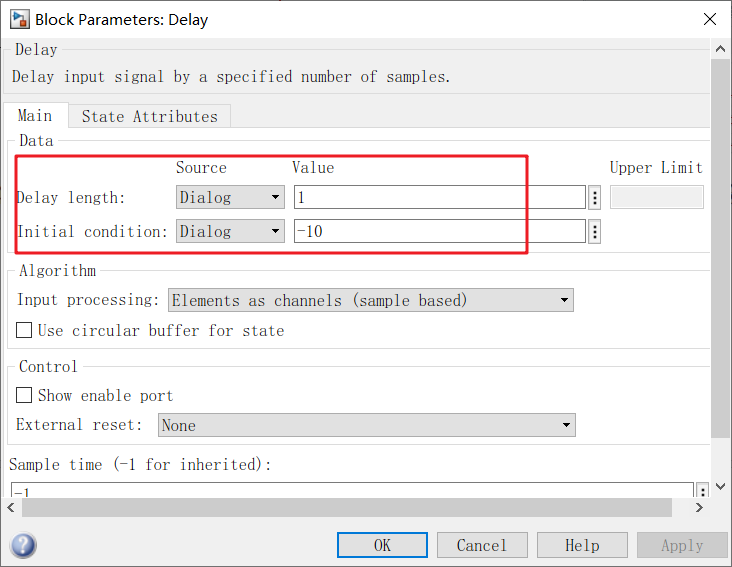
Task: Open the Initial condition value options menu
Action: (x=595, y=232)
